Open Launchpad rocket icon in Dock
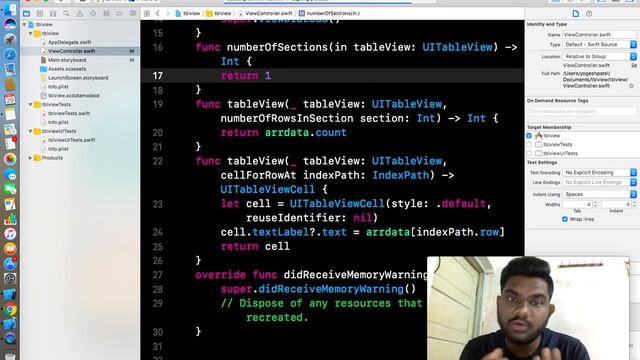This screenshot has height=360, width=640. (x=10, y=39)
